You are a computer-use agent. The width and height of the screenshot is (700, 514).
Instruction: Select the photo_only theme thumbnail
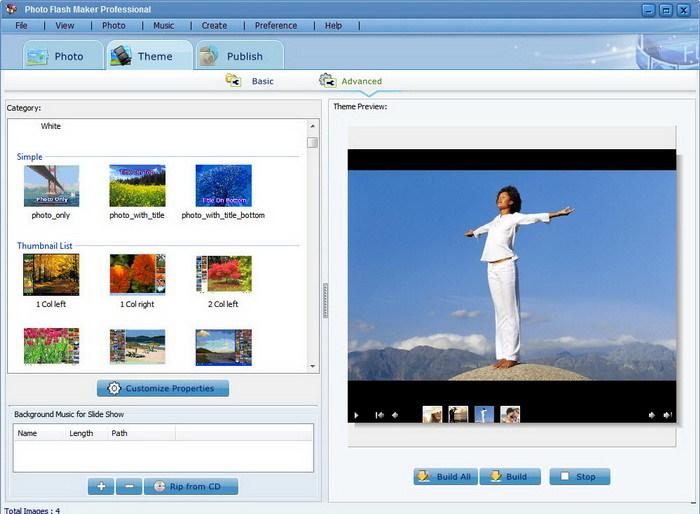[51, 186]
